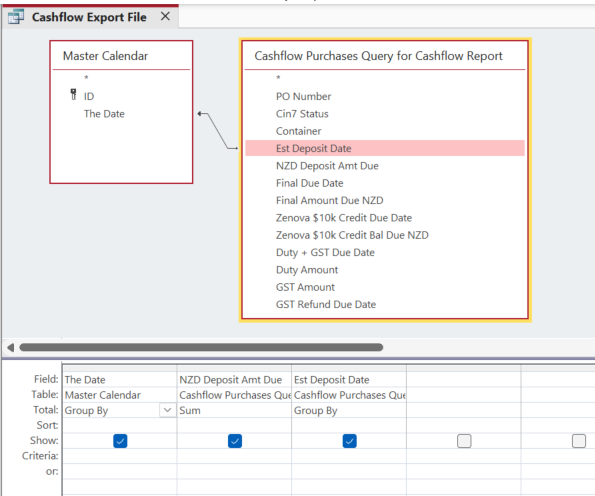Click or cell for The Date column
This screenshot has width=595, height=496.
[x=120, y=471]
